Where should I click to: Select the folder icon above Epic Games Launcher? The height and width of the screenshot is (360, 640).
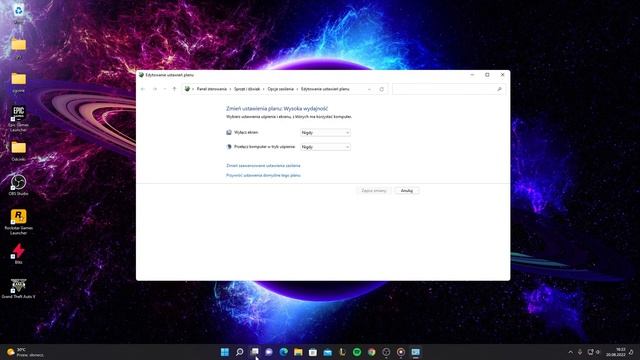(18, 82)
